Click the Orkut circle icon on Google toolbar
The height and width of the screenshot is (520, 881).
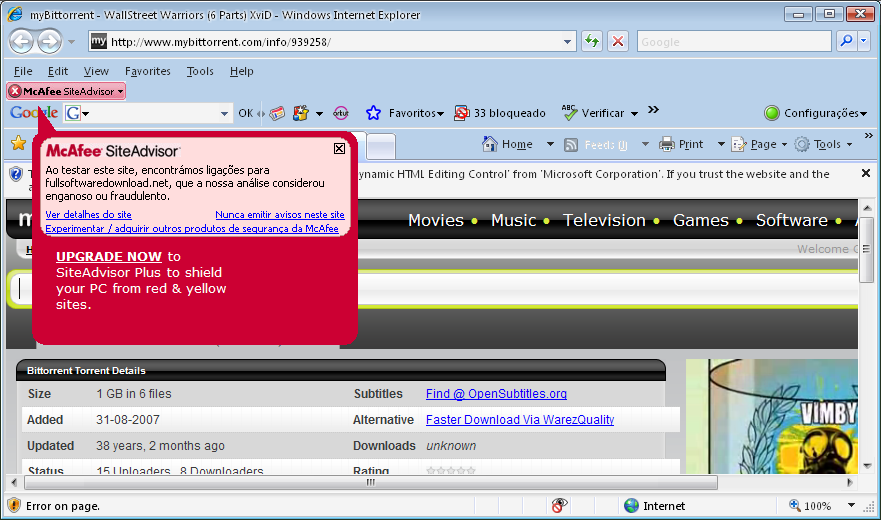point(340,113)
